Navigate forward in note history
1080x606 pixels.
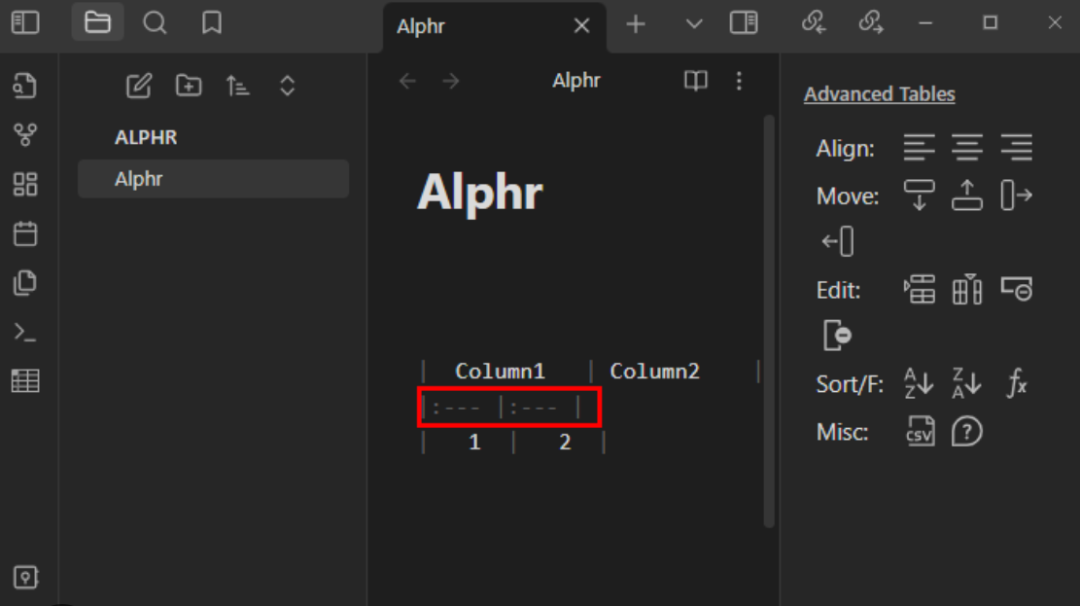pyautogui.click(x=451, y=81)
